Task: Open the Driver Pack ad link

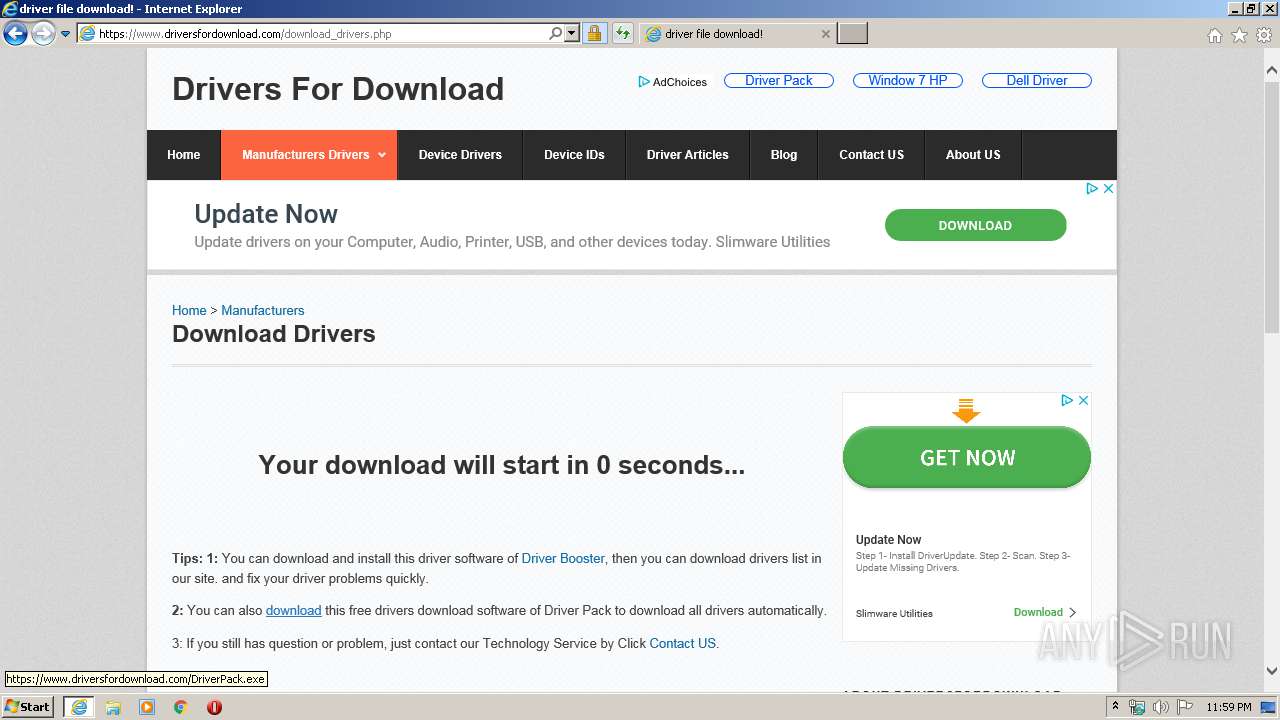Action: 778,80
